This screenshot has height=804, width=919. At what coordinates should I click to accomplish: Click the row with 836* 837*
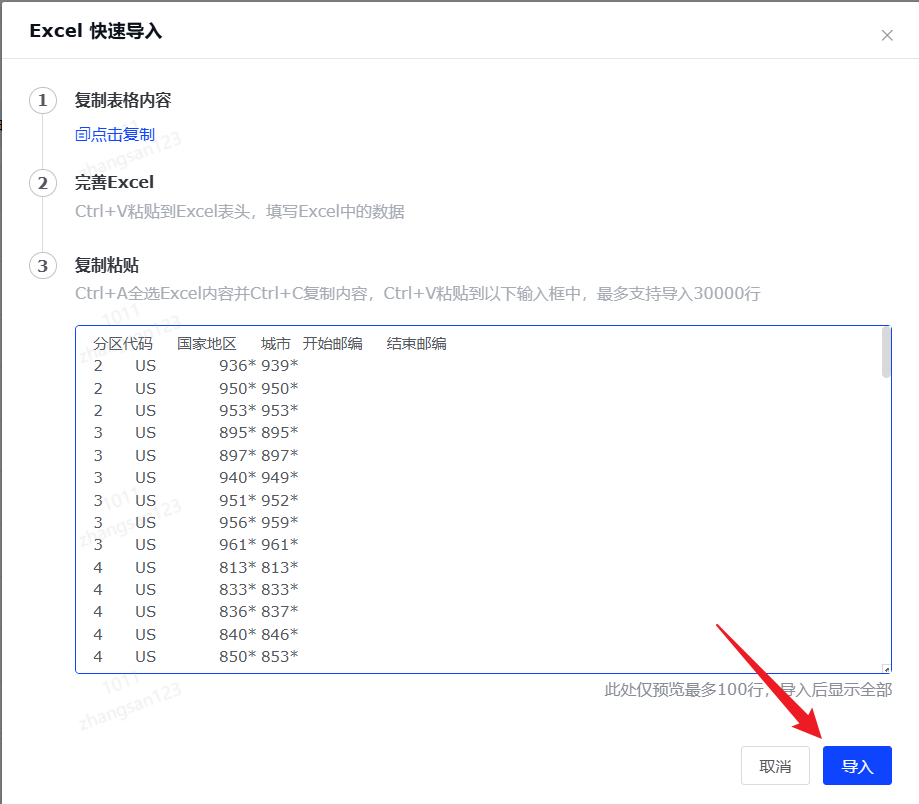(x=196, y=612)
